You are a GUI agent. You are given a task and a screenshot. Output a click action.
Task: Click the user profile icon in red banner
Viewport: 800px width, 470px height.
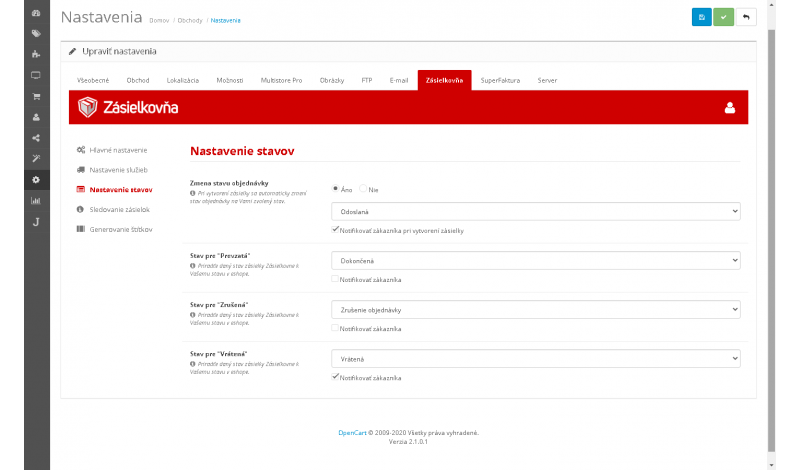(x=730, y=108)
